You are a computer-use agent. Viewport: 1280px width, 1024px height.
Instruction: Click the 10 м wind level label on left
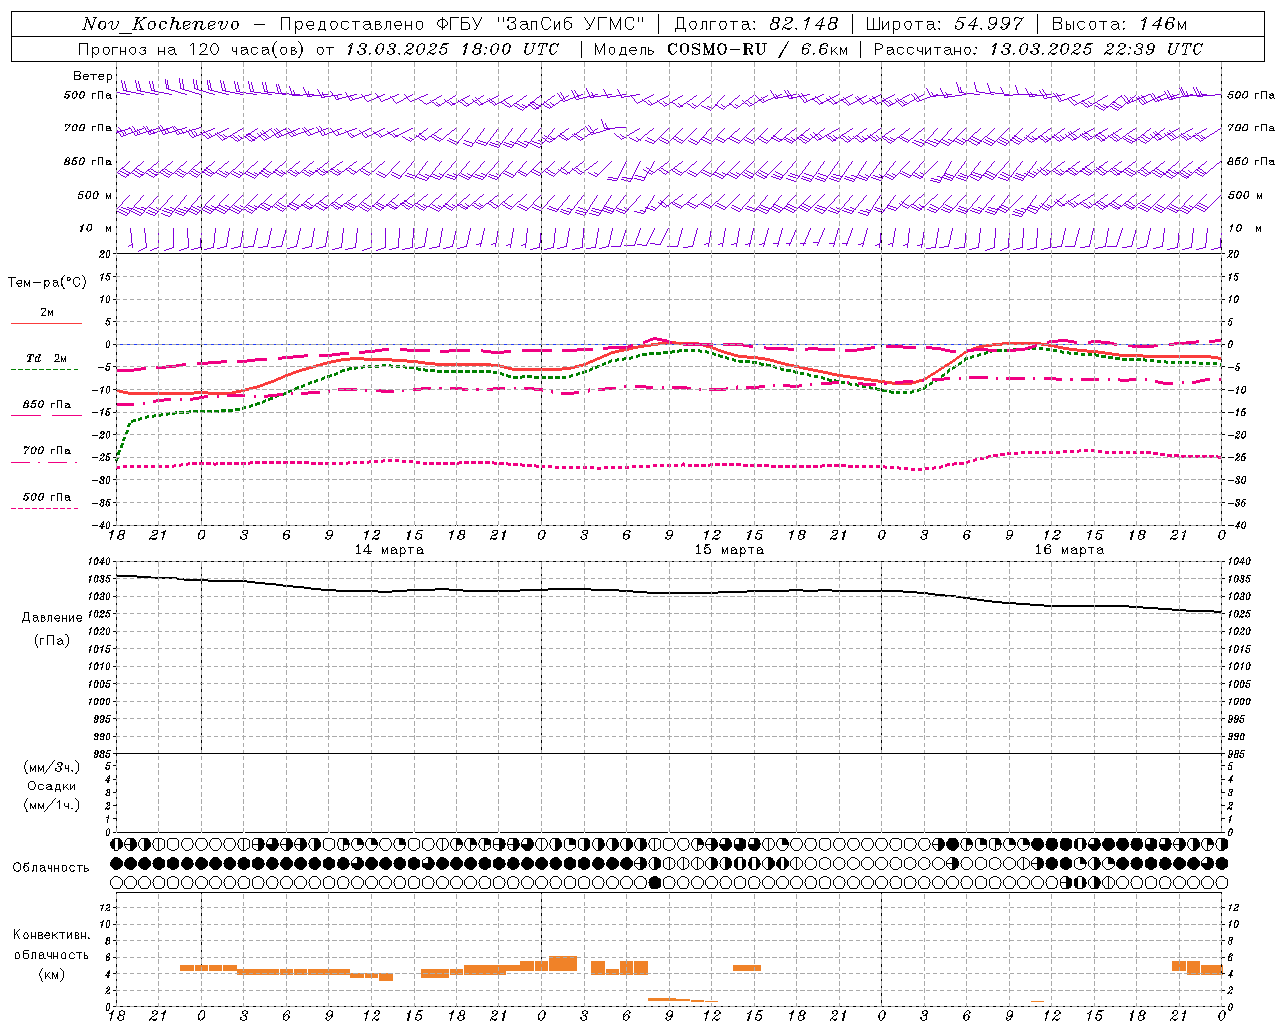pyautogui.click(x=95, y=228)
